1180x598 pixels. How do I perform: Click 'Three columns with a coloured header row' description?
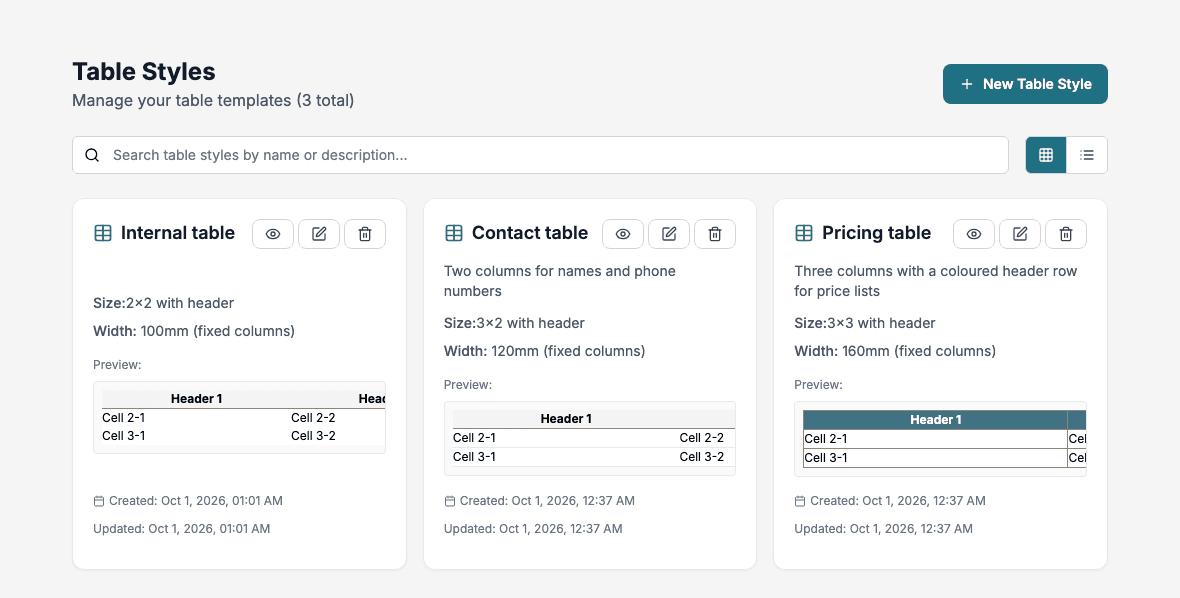point(935,281)
